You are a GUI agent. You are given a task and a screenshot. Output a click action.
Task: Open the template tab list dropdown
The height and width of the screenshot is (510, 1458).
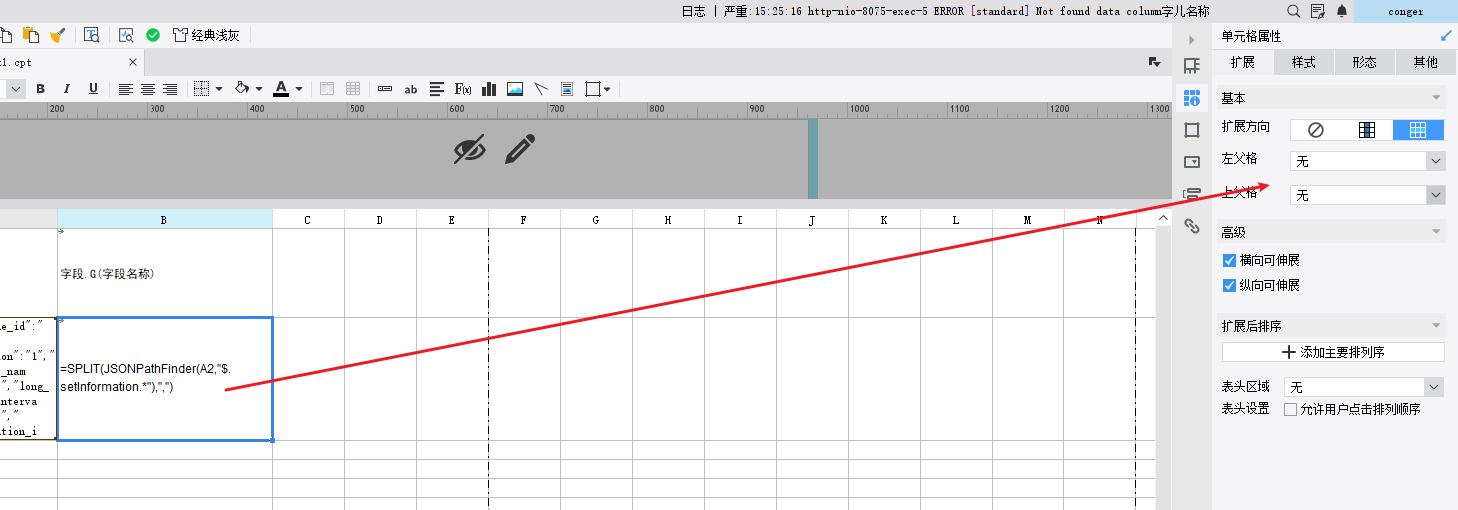coord(1155,62)
